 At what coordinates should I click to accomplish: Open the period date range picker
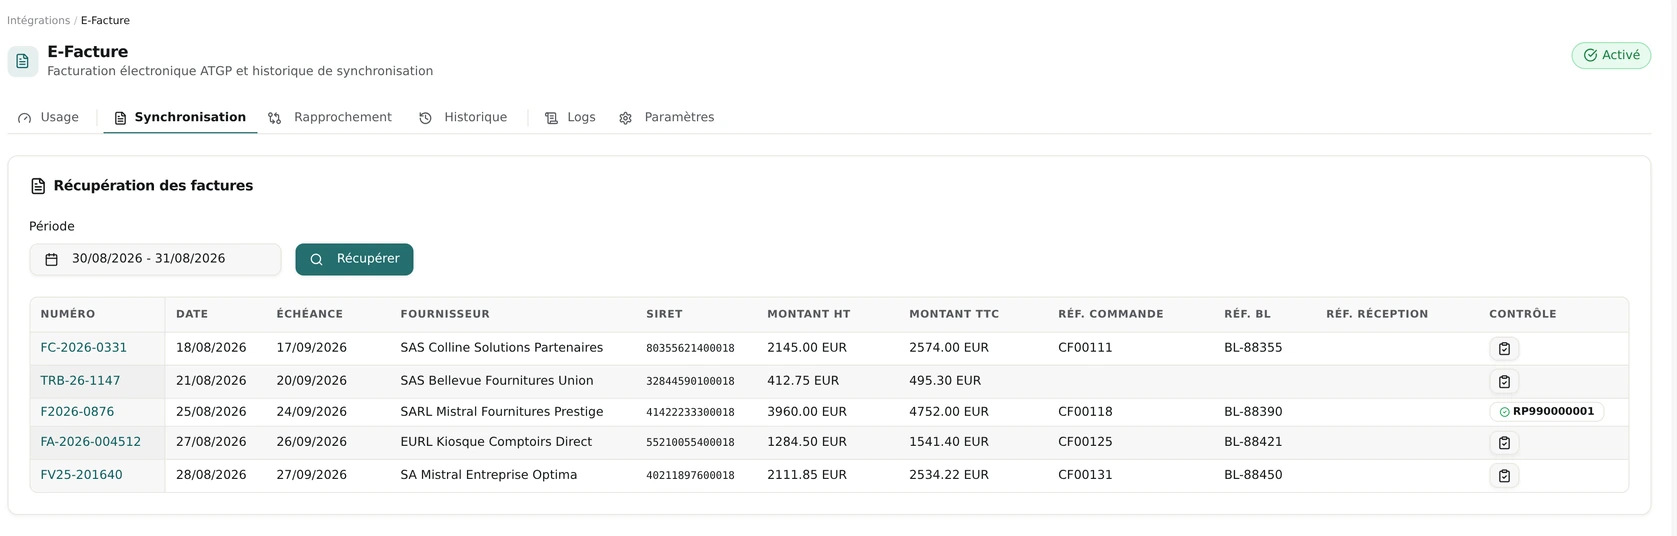[x=155, y=259]
